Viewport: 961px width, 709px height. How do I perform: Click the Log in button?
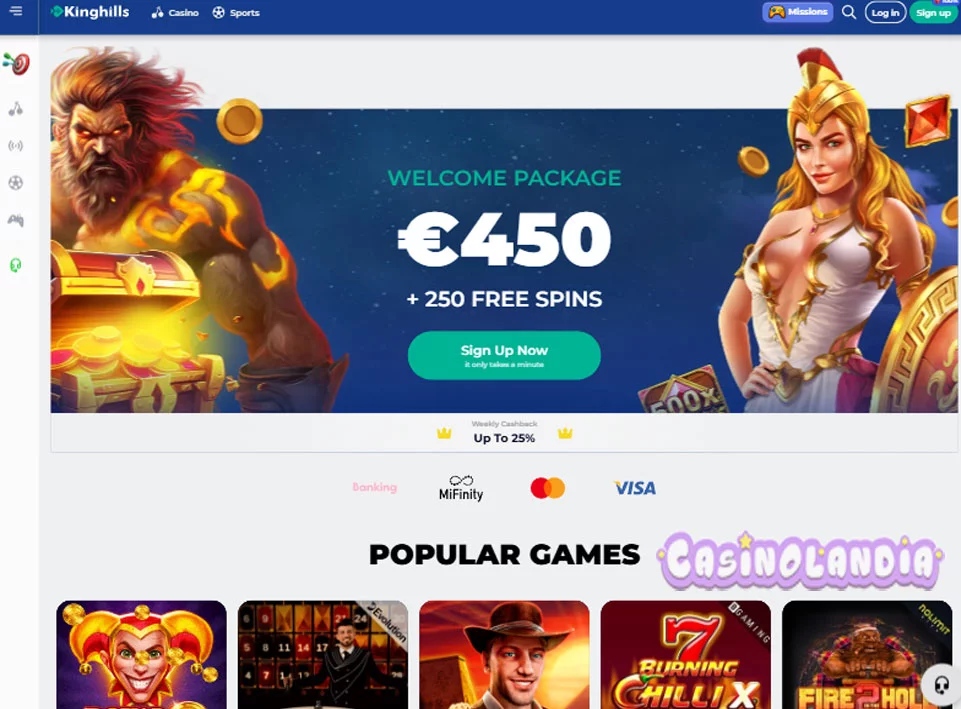point(885,12)
